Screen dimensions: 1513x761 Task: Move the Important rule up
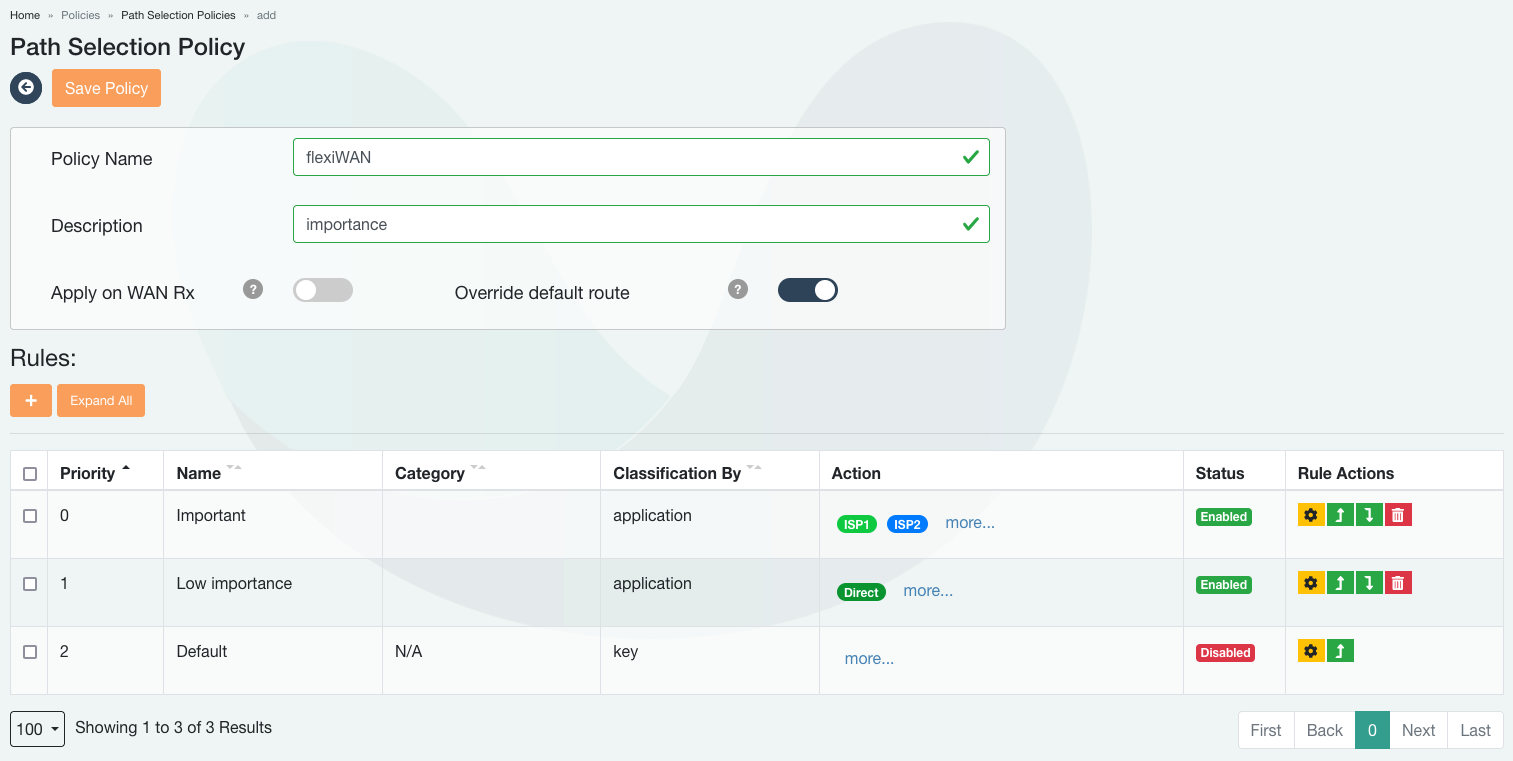[x=1340, y=515]
